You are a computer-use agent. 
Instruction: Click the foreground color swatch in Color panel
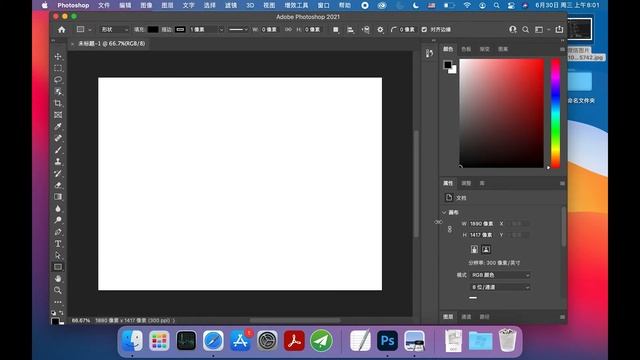point(448,64)
